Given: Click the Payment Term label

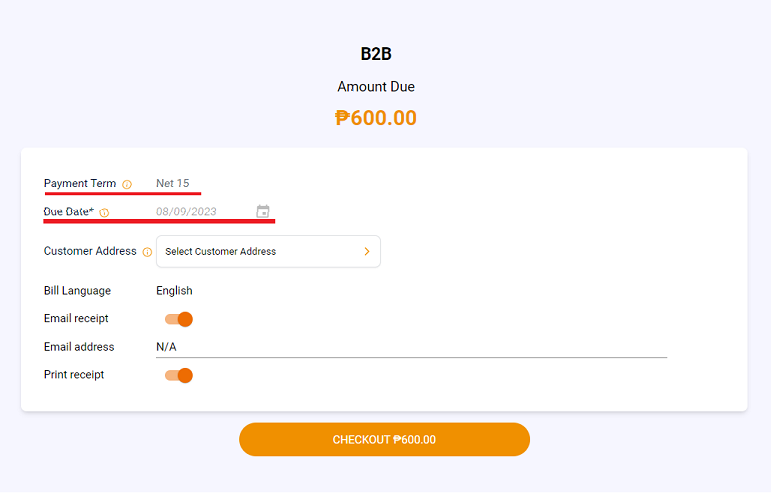Looking at the screenshot, I should pos(80,183).
